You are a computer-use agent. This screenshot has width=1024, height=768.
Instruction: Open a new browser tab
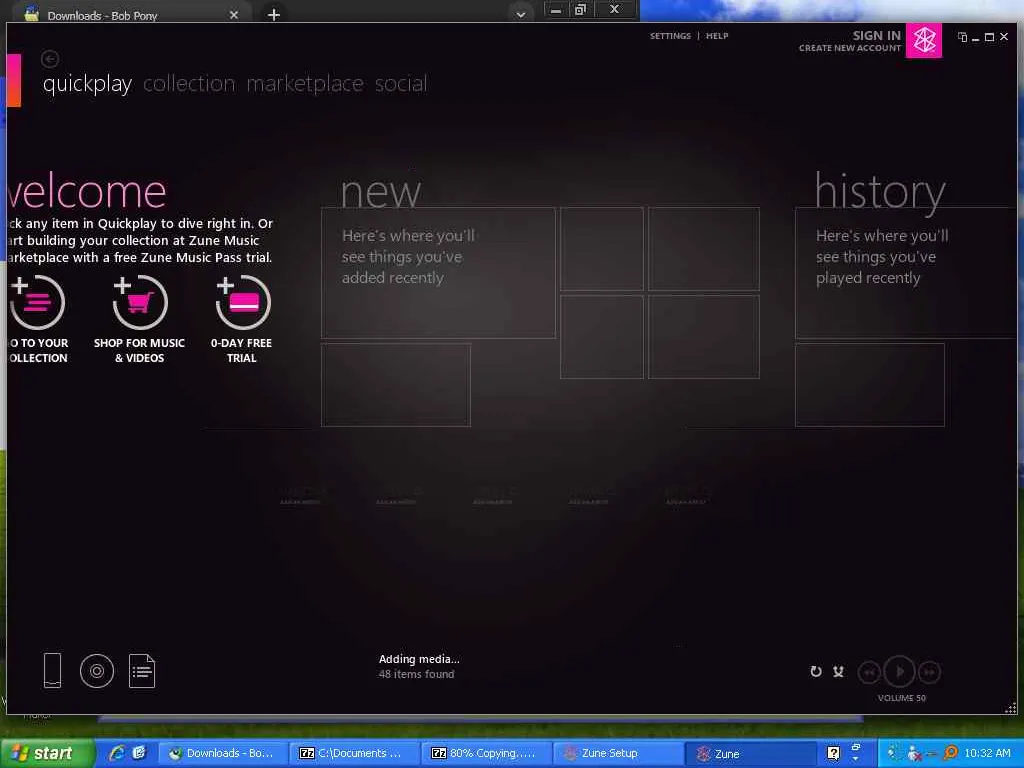coord(274,14)
